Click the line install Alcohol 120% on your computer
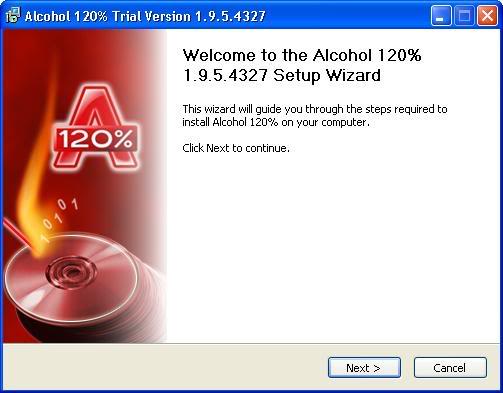 pyautogui.click(x=276, y=122)
